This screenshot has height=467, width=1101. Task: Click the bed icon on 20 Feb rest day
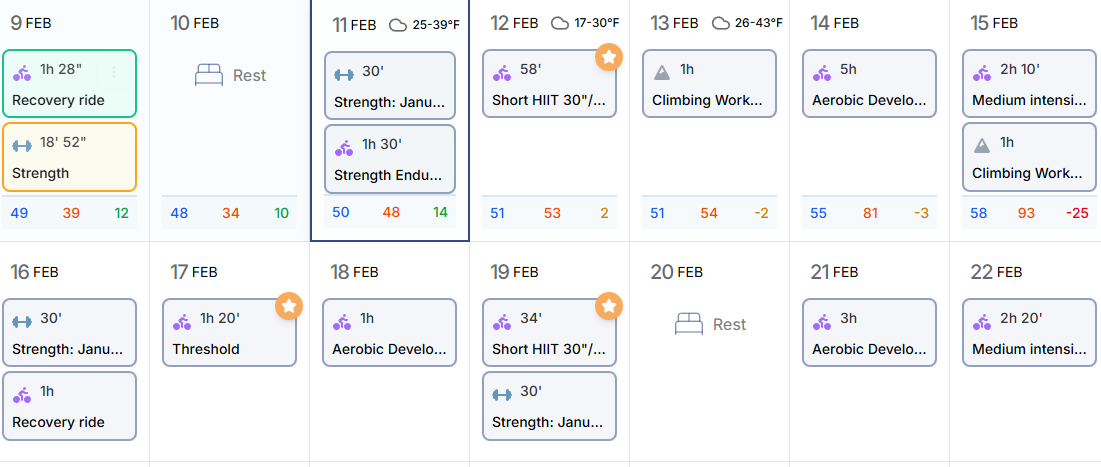tap(689, 324)
